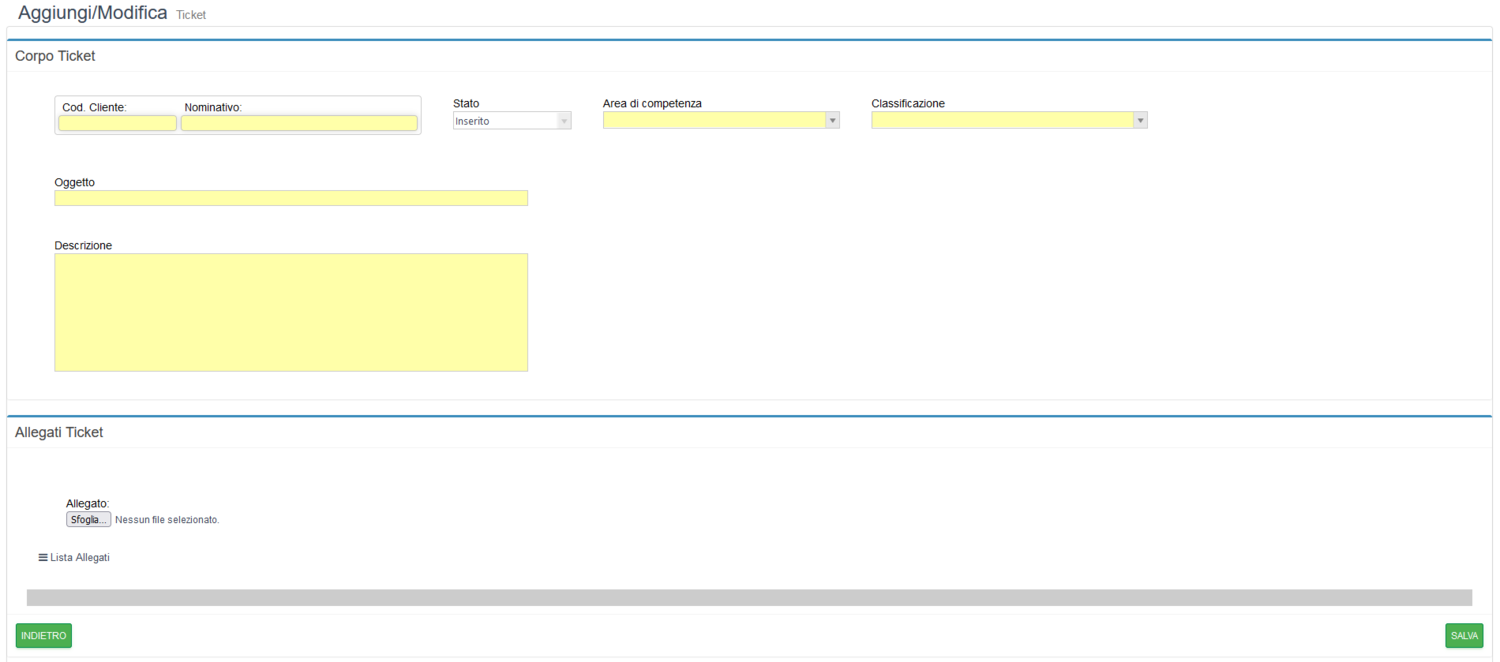Image resolution: width=1500 pixels, height=662 pixels.
Task: Click the INDIETRO button
Action: click(x=44, y=636)
